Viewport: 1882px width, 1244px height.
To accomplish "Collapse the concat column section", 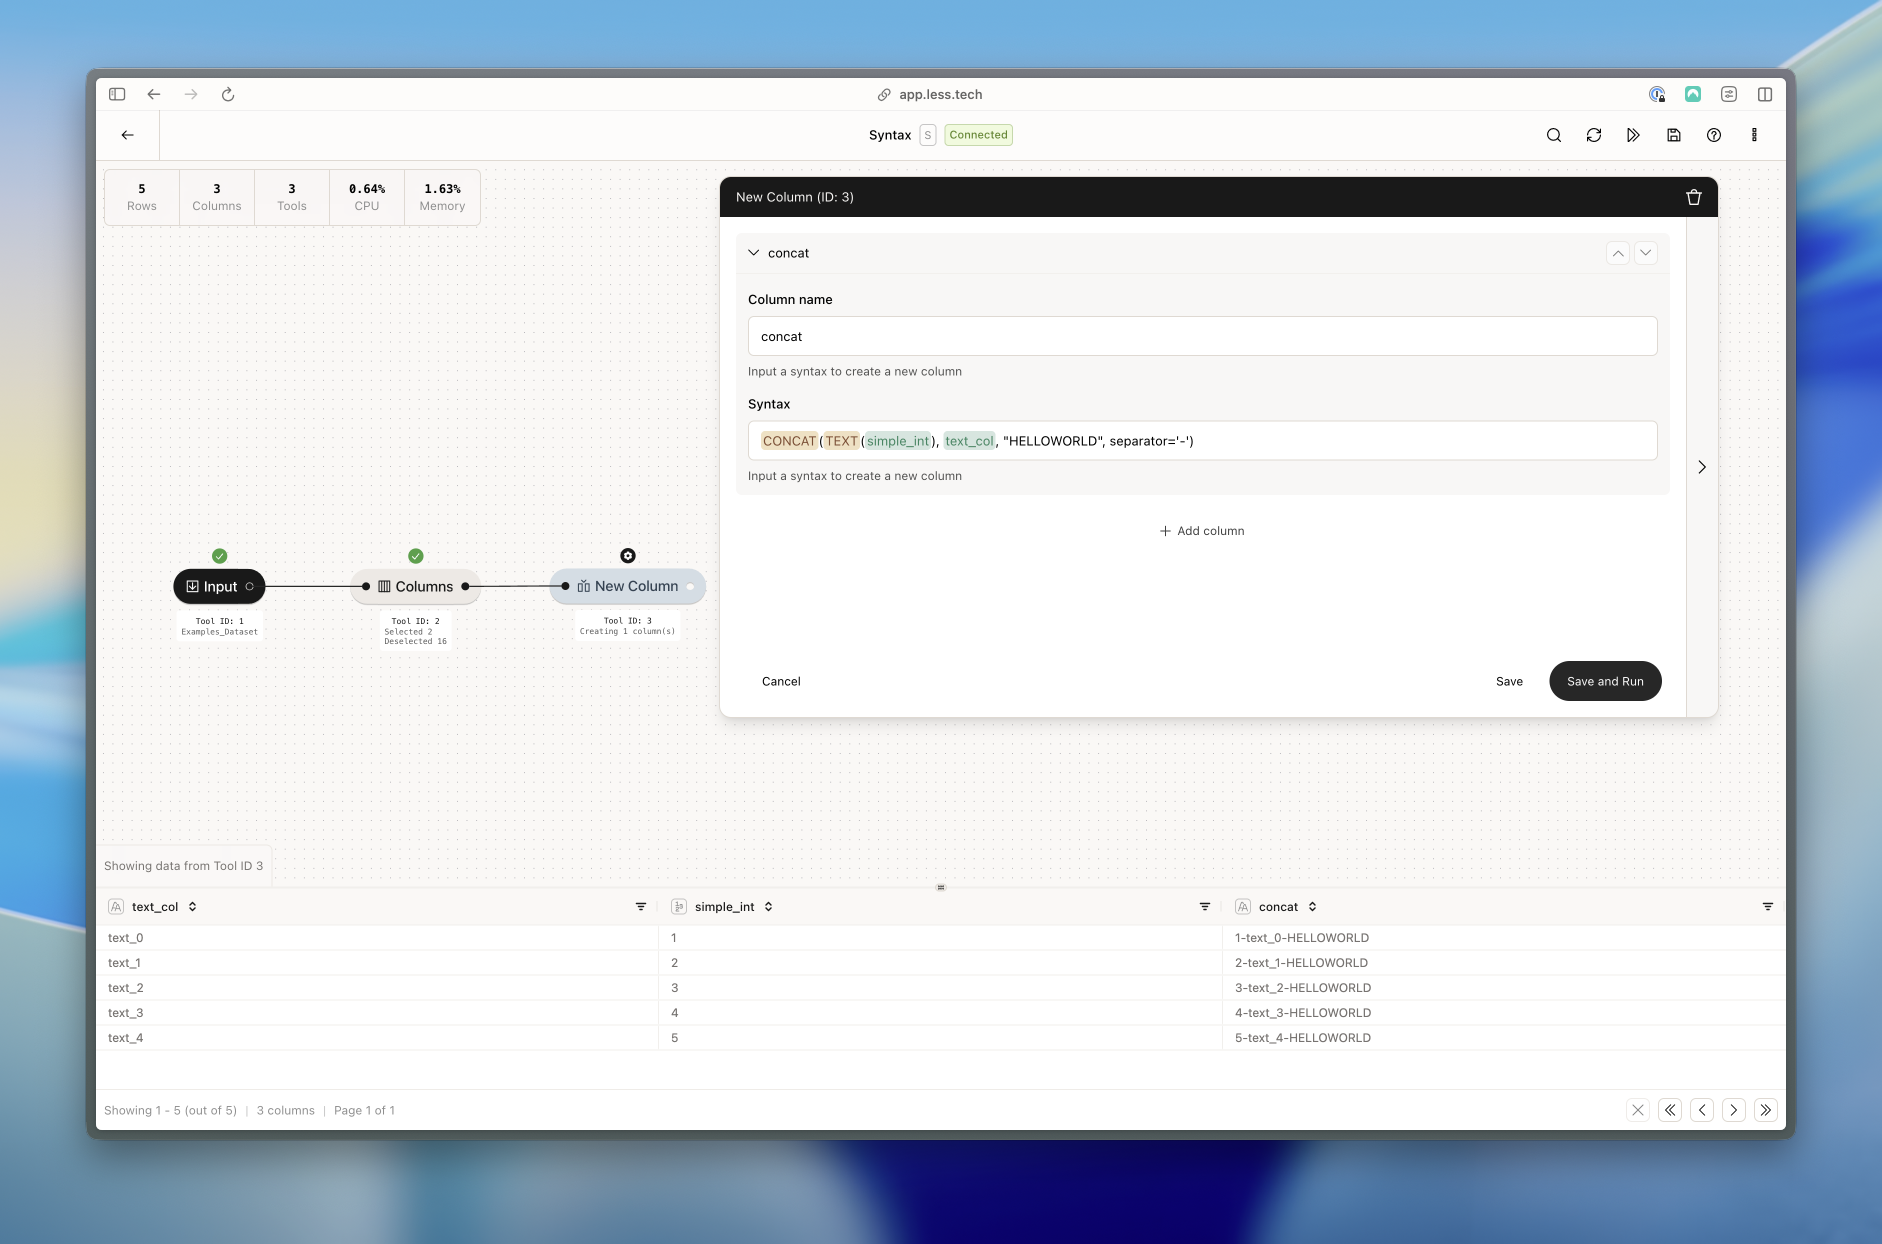I will click(754, 253).
